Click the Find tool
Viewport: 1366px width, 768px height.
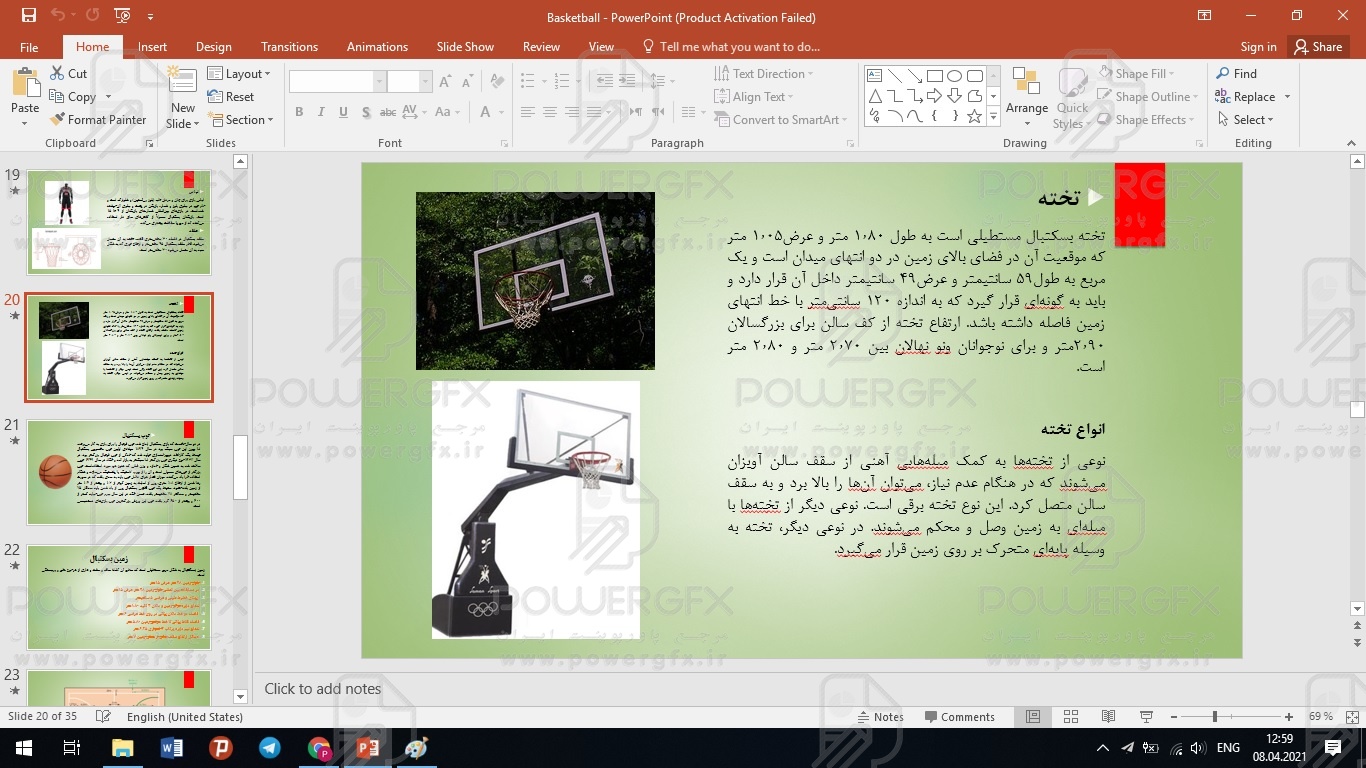point(1236,74)
